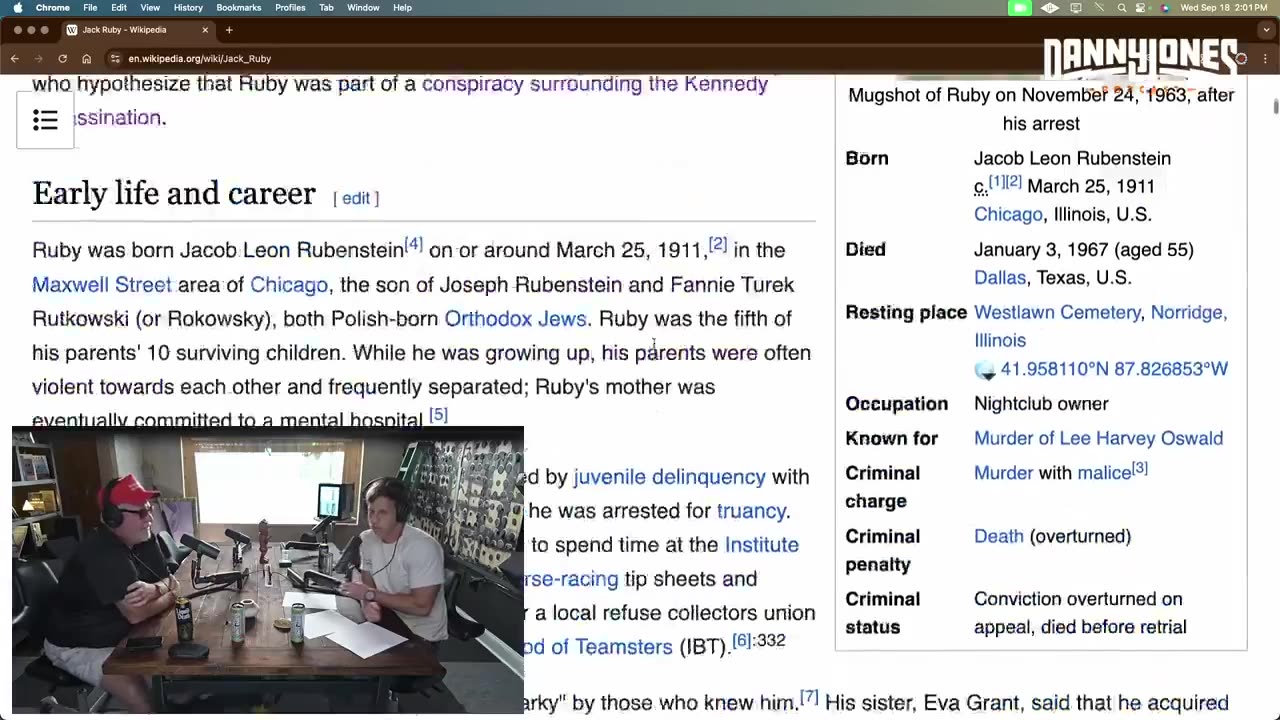Open the File menu
The height and width of the screenshot is (720, 1280).
click(90, 7)
